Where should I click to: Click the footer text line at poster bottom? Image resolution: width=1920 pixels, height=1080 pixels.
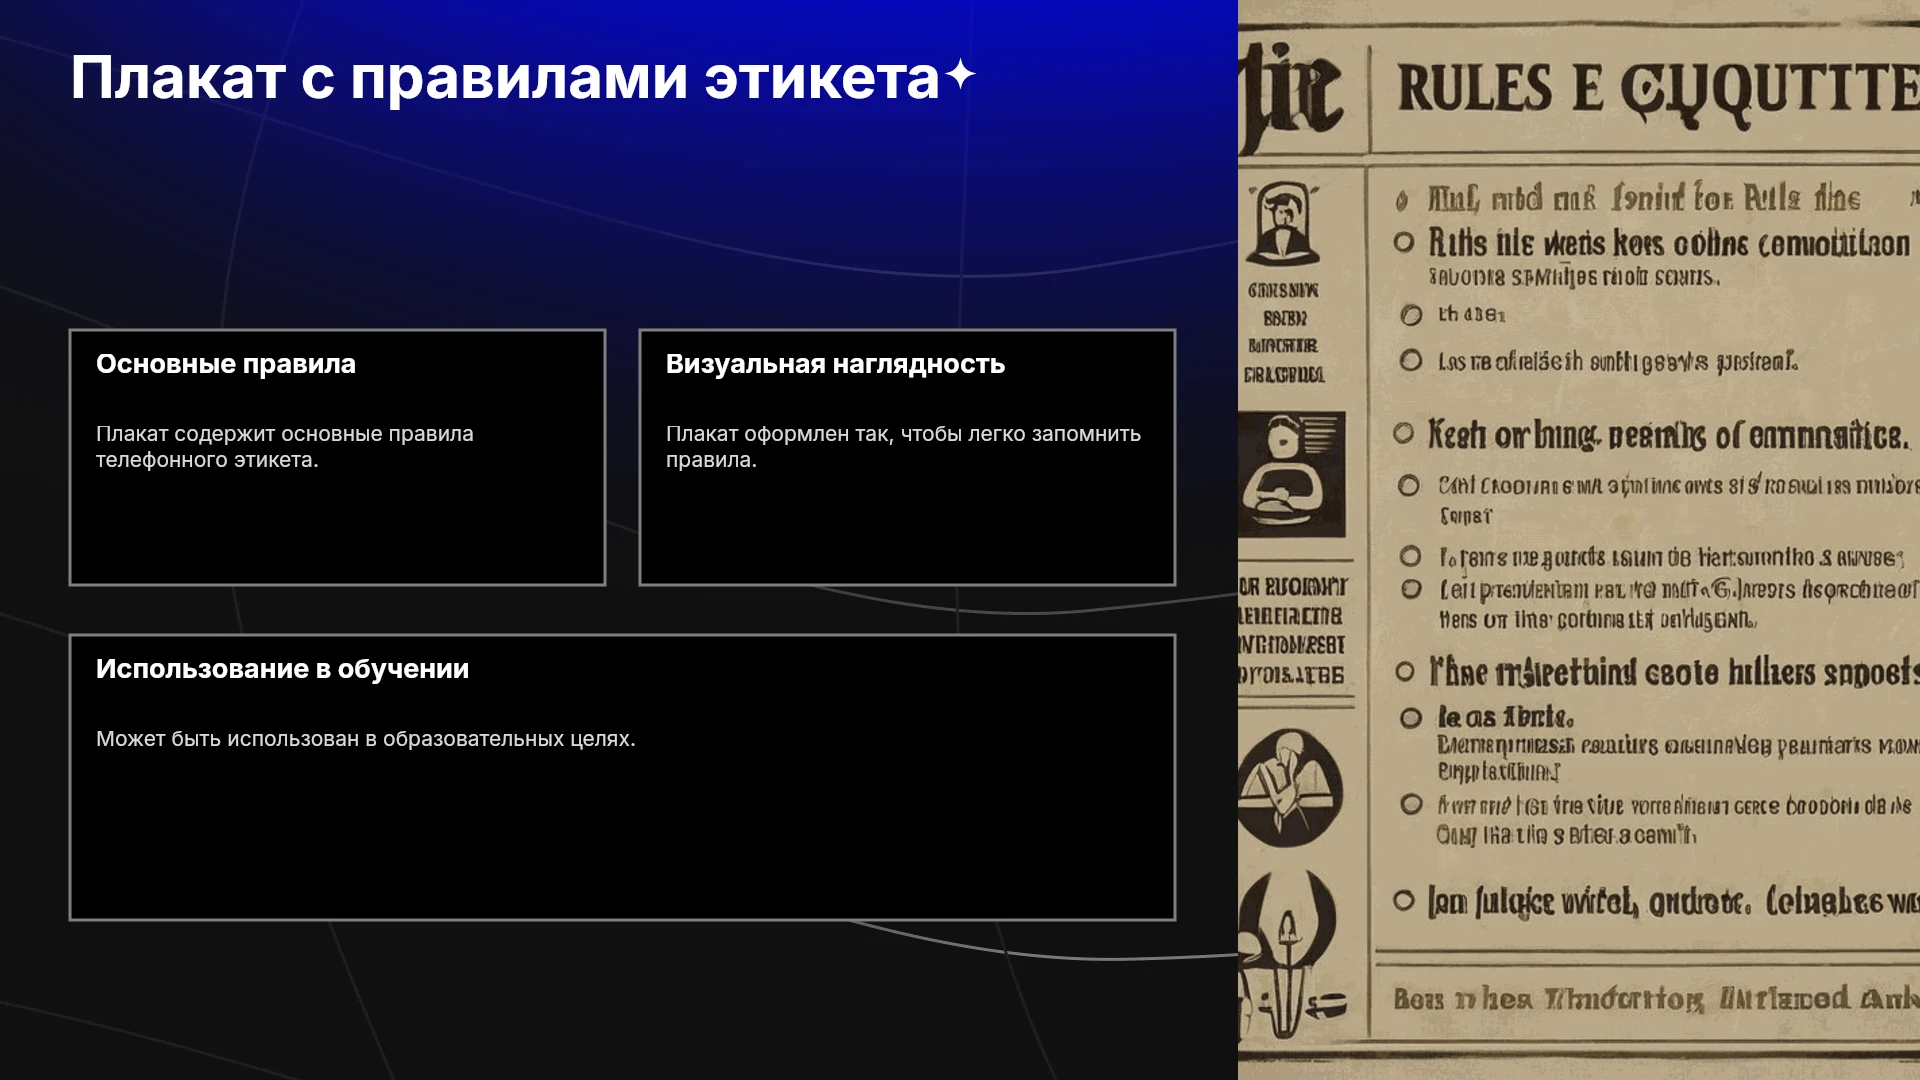pos(1656,998)
